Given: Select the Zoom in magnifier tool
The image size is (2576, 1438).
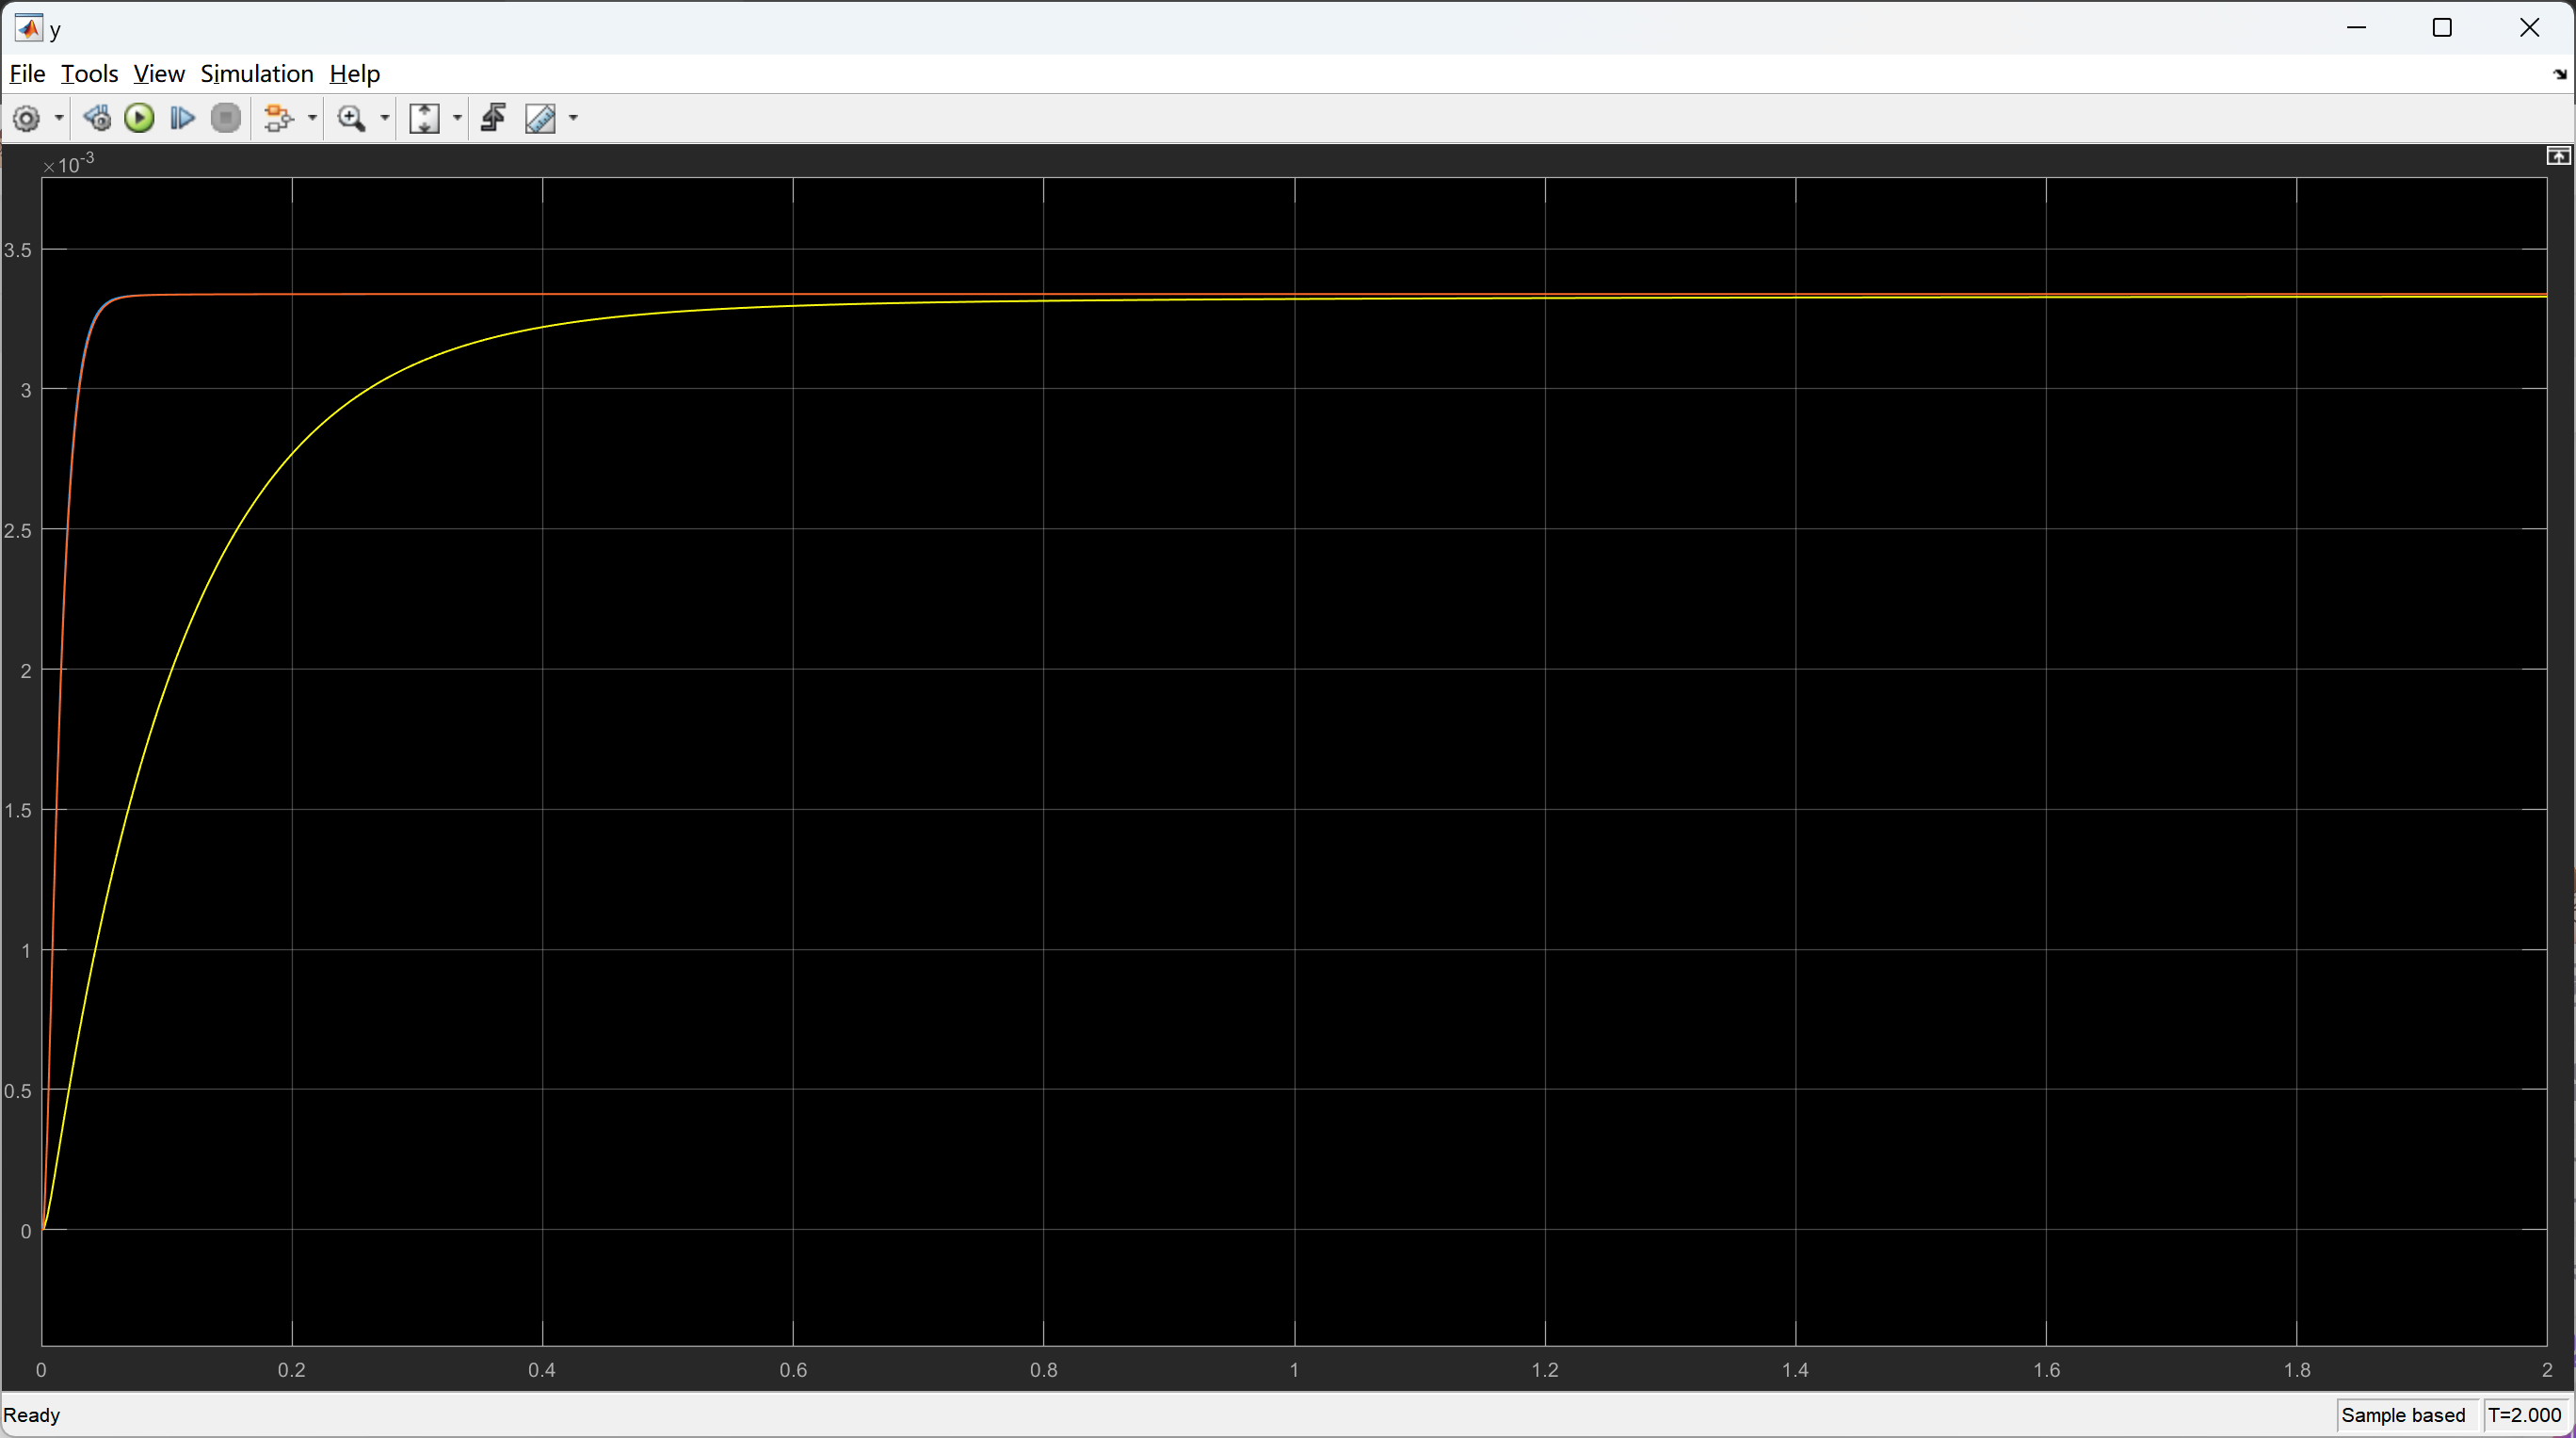Looking at the screenshot, I should [x=351, y=119].
